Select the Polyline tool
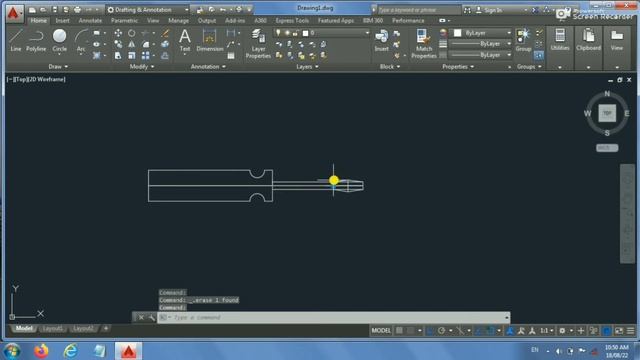640x360 pixels. coord(36,40)
